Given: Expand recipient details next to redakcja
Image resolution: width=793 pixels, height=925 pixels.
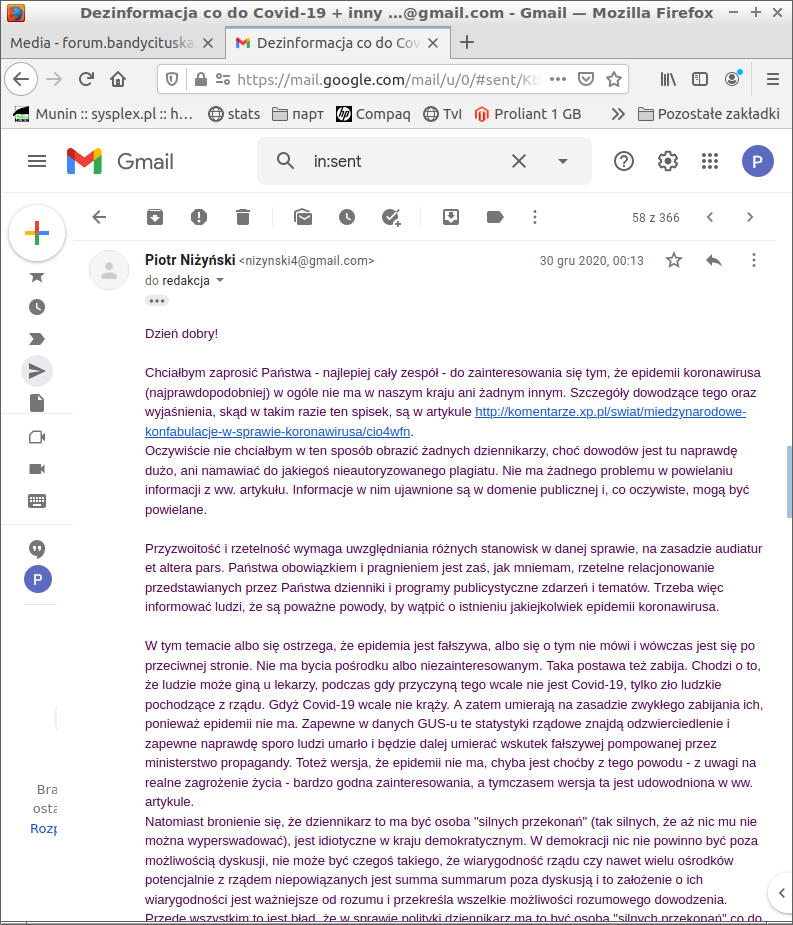Looking at the screenshot, I should (220, 280).
